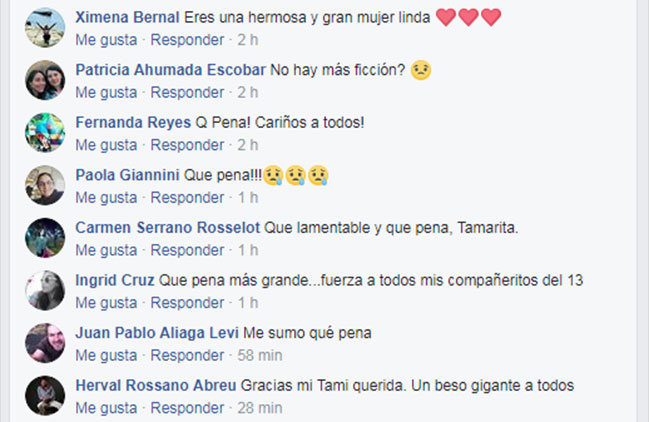Reply to Paola Giannini's comment
Viewport: 649px width, 422px height.
coord(186,198)
